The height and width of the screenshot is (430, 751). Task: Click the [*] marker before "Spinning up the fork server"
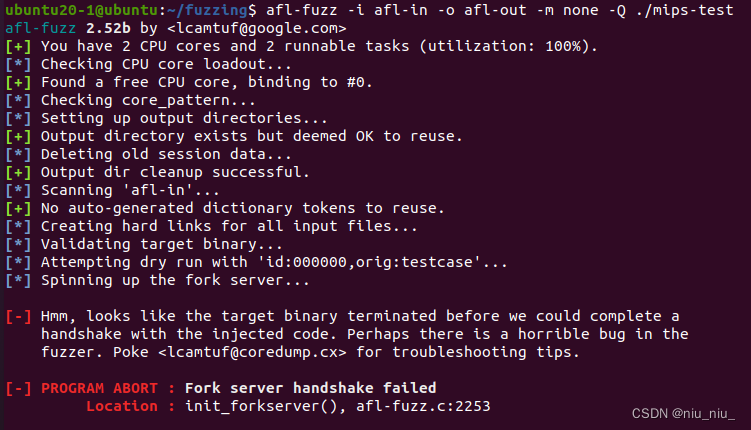click(19, 280)
